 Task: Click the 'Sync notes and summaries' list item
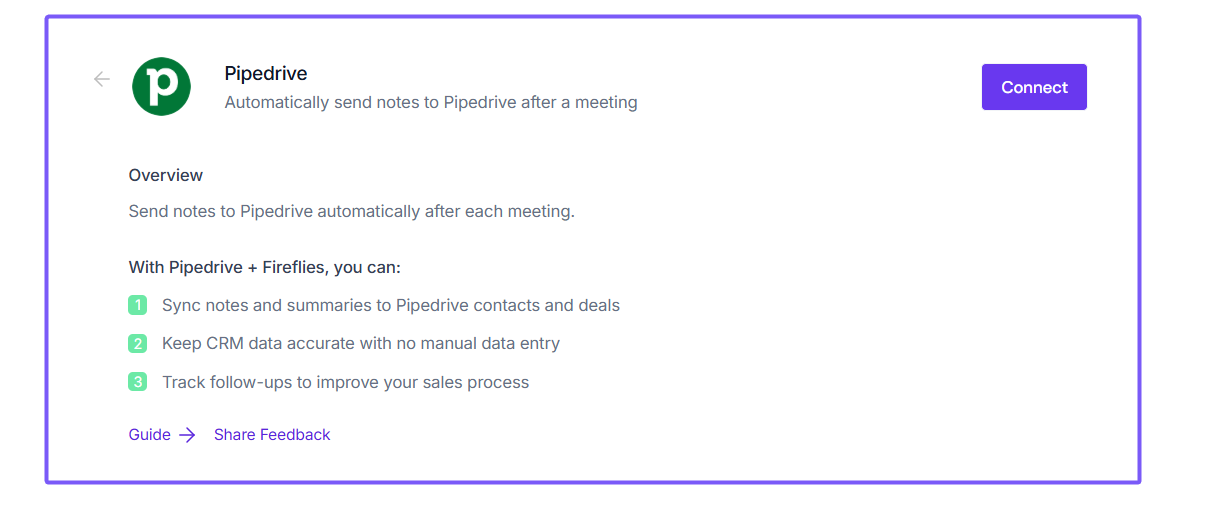(x=390, y=305)
